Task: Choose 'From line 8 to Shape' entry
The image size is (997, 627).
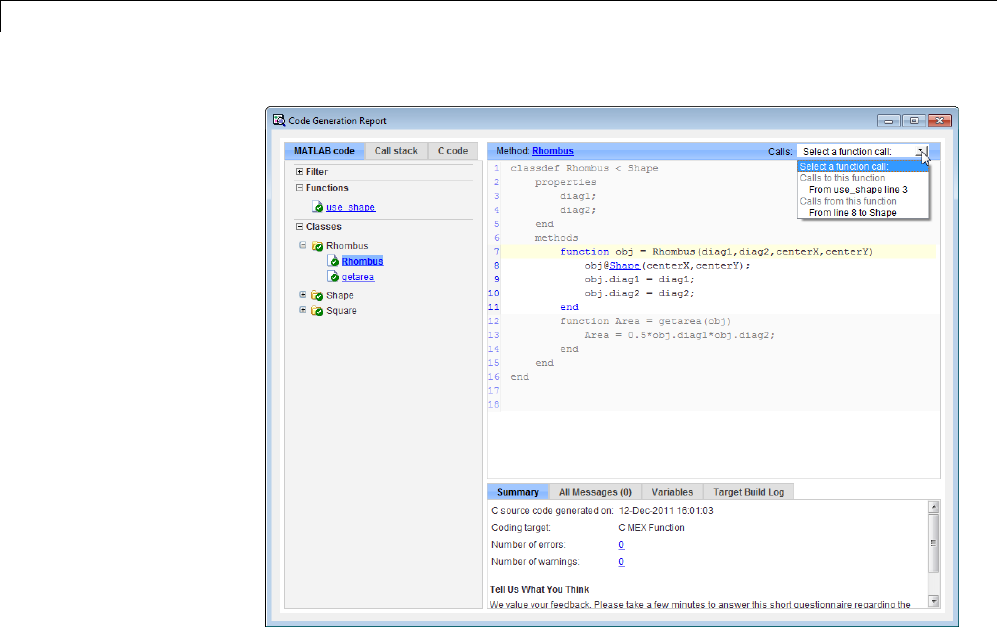Action: [852, 212]
